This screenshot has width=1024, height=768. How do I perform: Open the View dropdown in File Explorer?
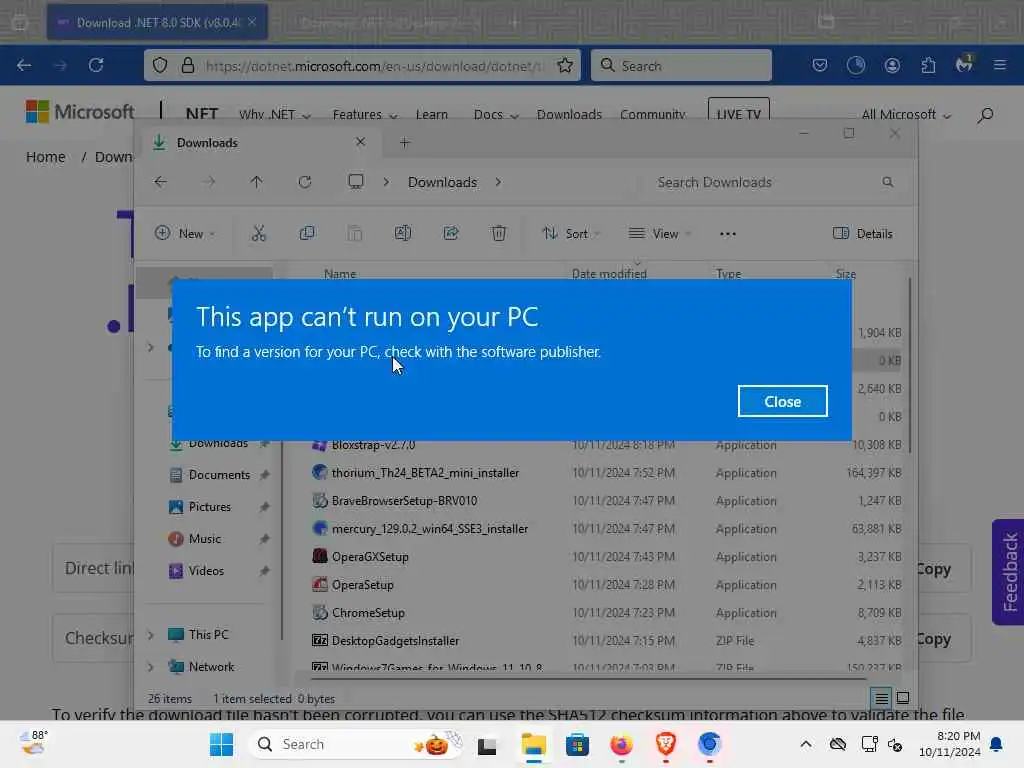pos(660,233)
